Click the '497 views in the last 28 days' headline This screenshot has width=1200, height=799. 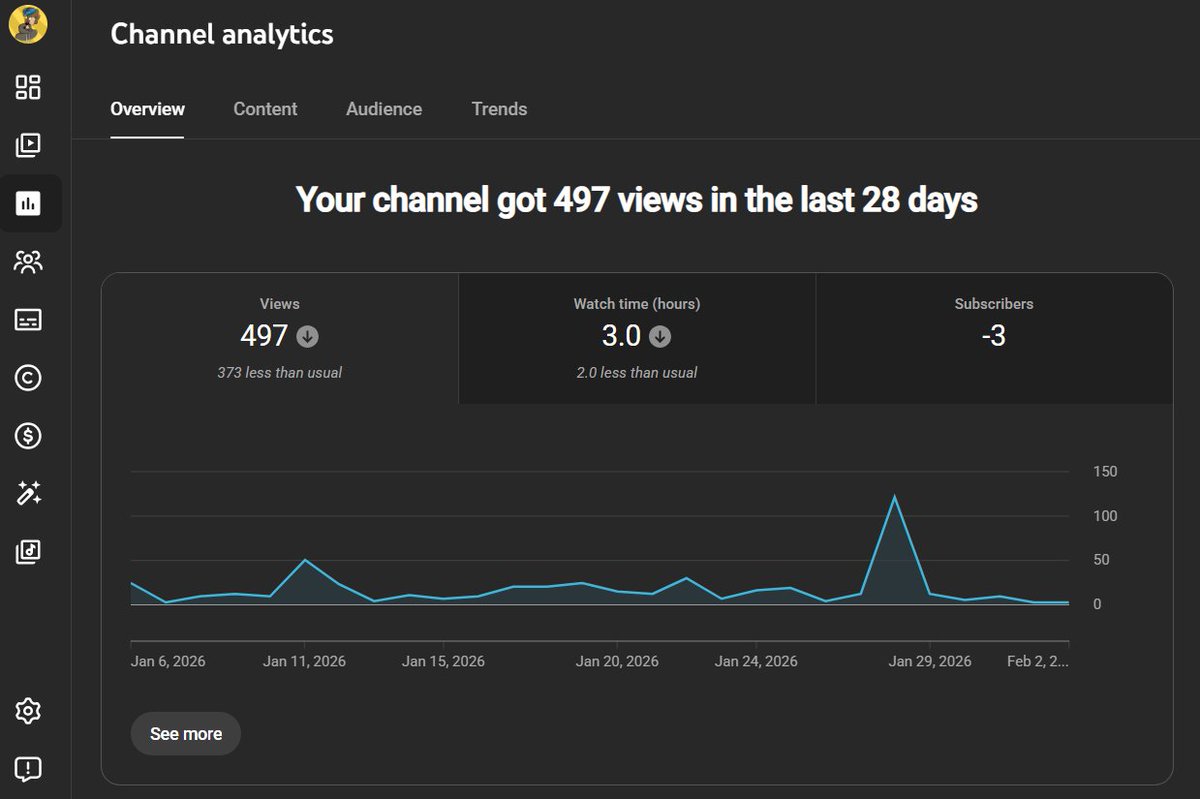(637, 200)
